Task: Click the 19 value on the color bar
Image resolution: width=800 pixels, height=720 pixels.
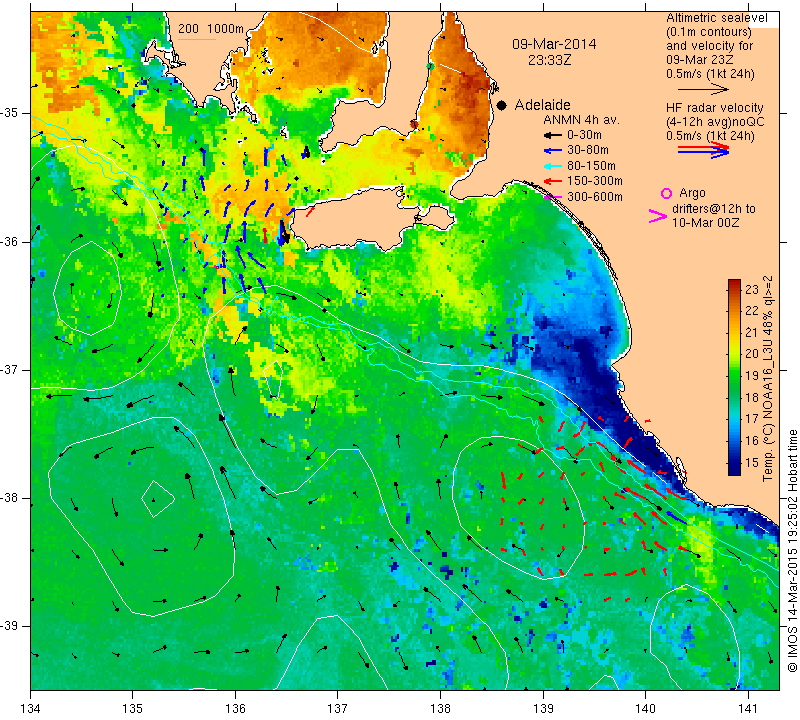Action: [x=752, y=376]
